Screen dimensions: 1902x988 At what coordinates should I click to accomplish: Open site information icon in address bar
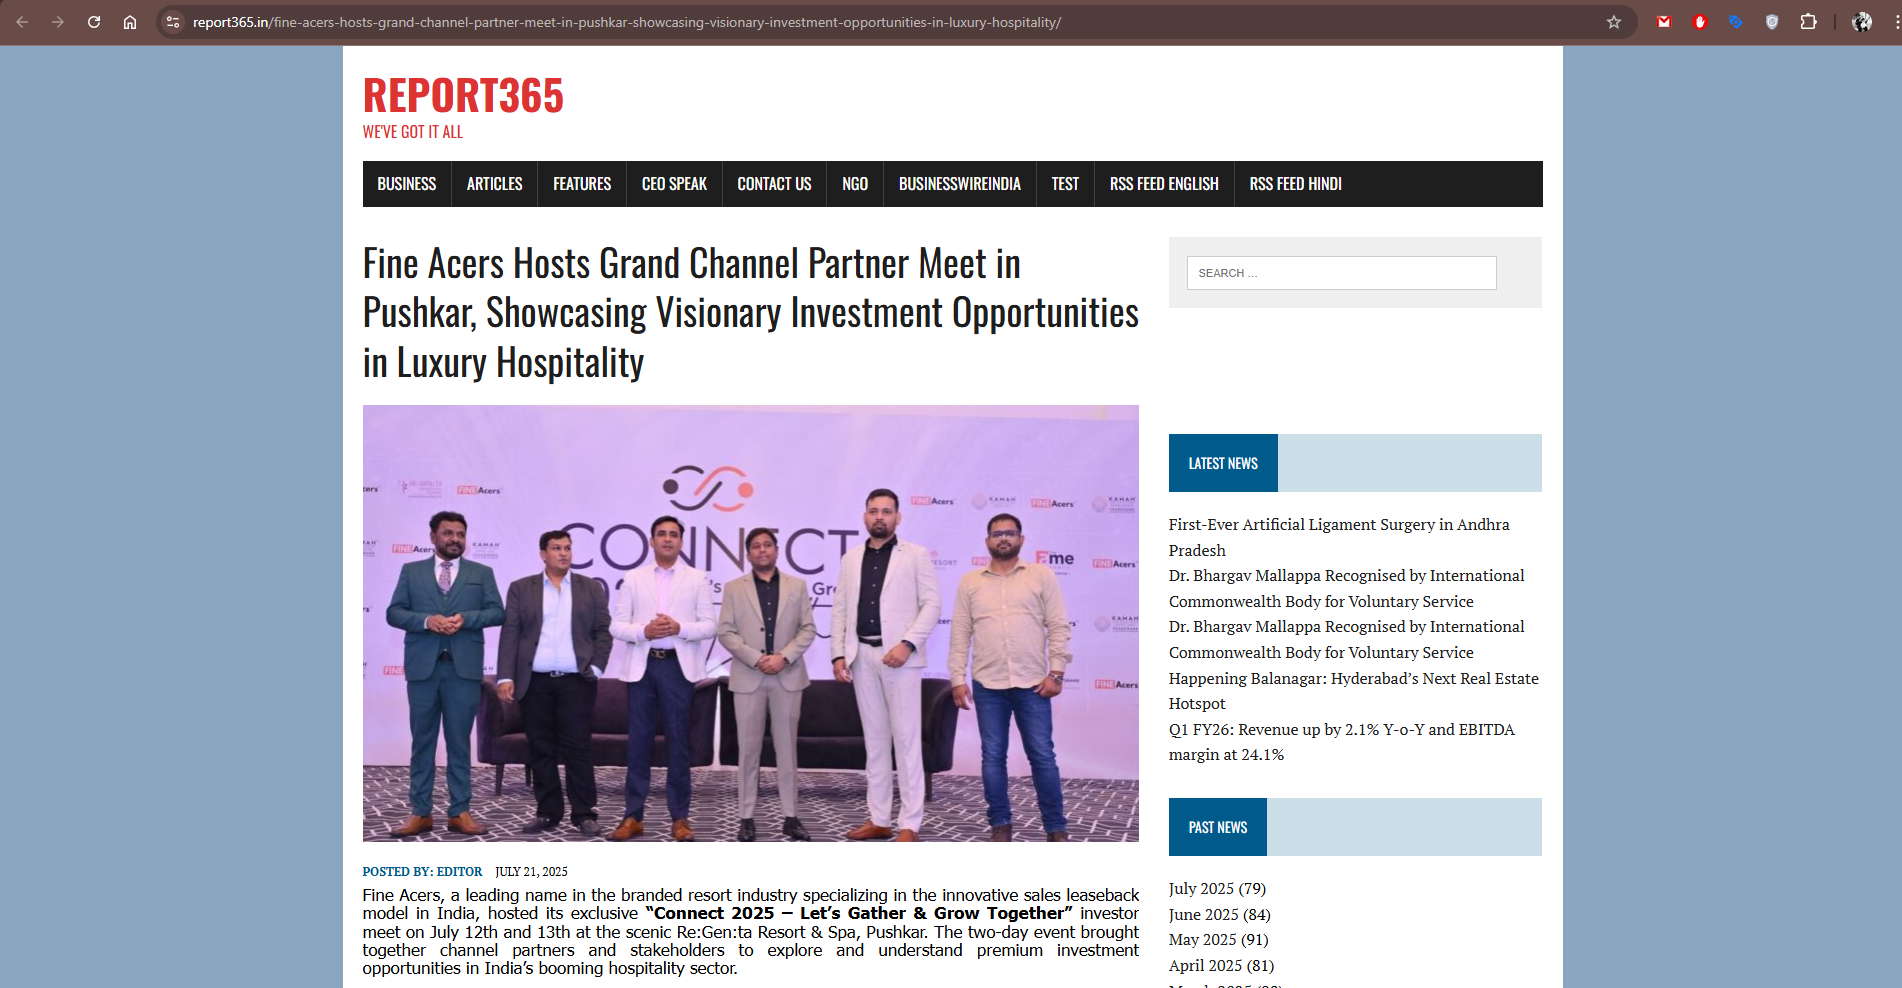(173, 22)
